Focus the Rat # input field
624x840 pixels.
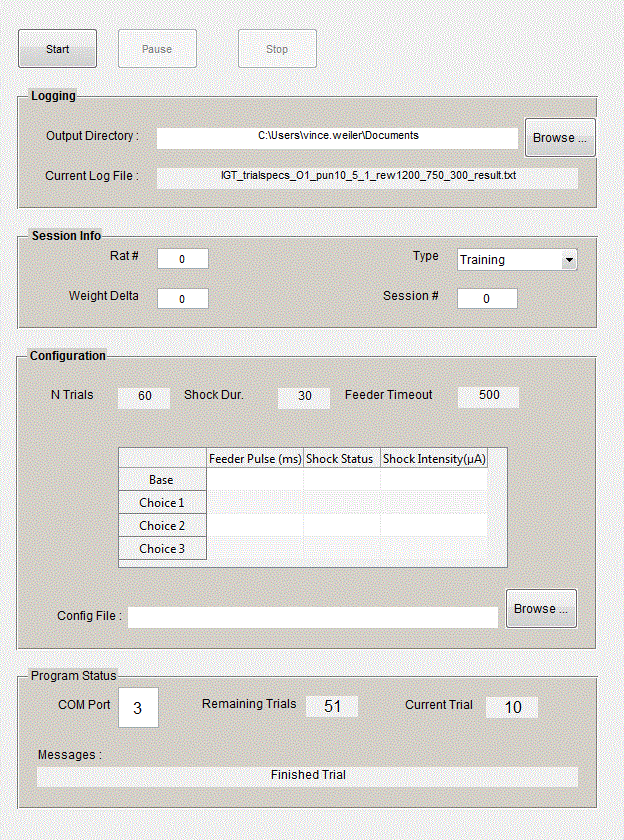tap(183, 259)
